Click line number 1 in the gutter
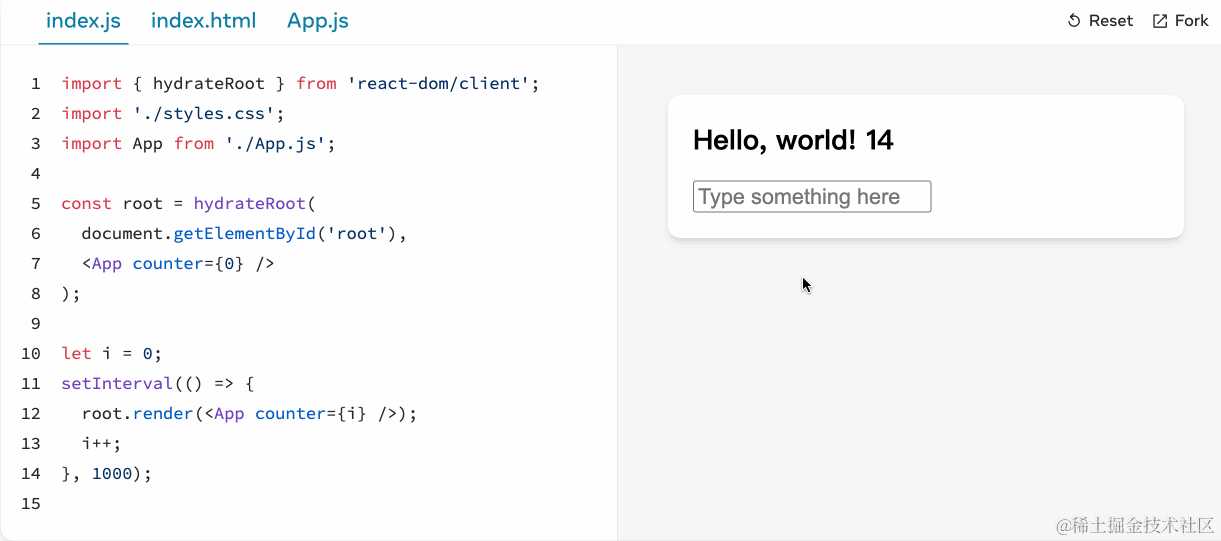This screenshot has height=541, width=1221. [x=36, y=84]
